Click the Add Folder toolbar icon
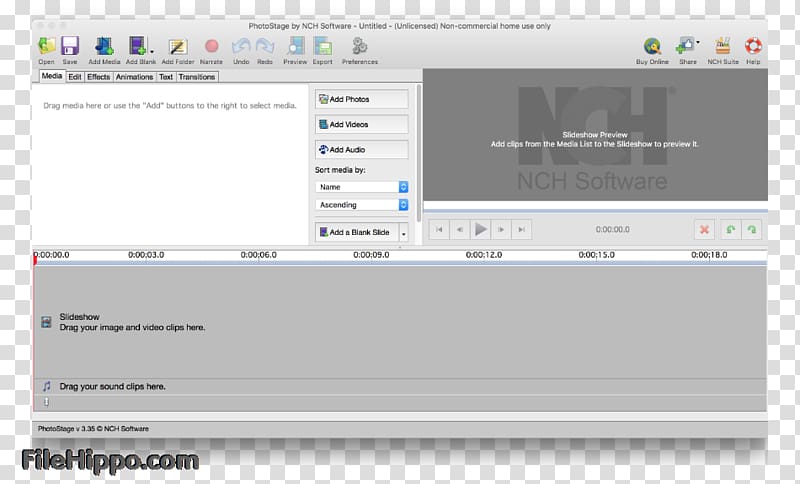Image resolution: width=800 pixels, height=484 pixels. click(x=178, y=50)
